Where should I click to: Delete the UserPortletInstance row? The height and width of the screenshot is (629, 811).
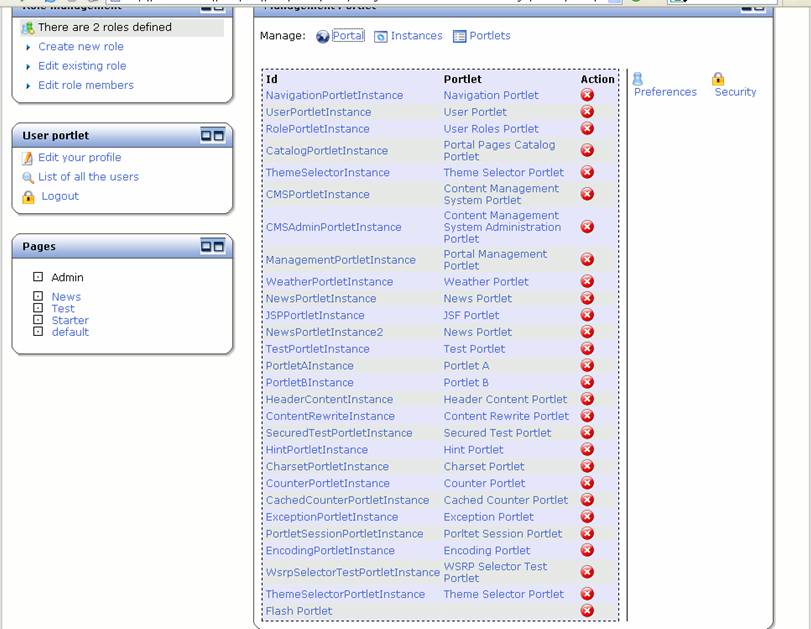pyautogui.click(x=587, y=112)
